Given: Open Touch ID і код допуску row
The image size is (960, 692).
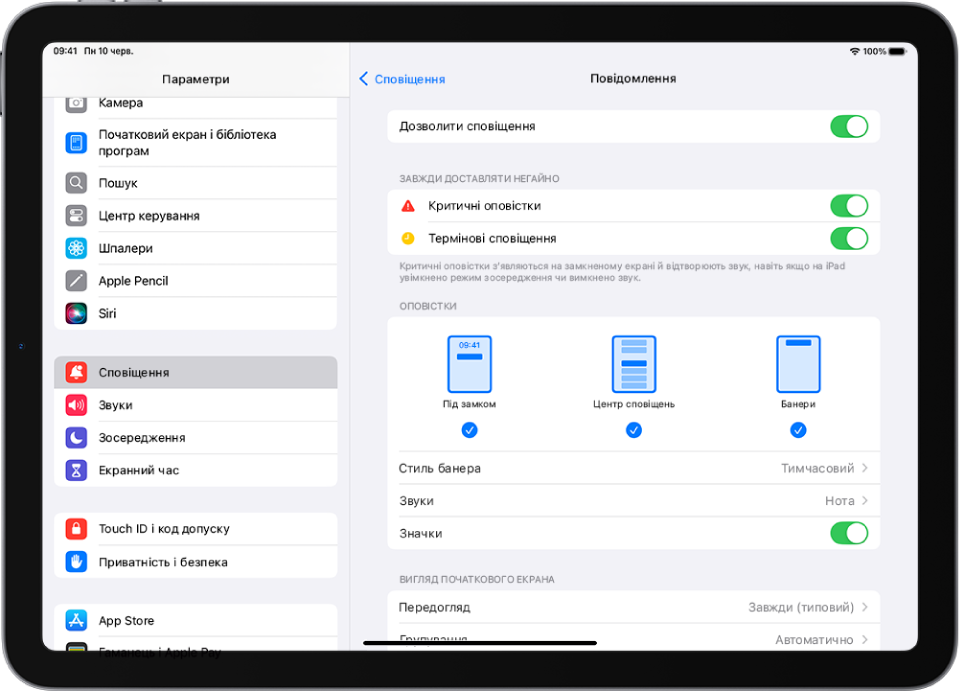Looking at the screenshot, I should click(195, 528).
